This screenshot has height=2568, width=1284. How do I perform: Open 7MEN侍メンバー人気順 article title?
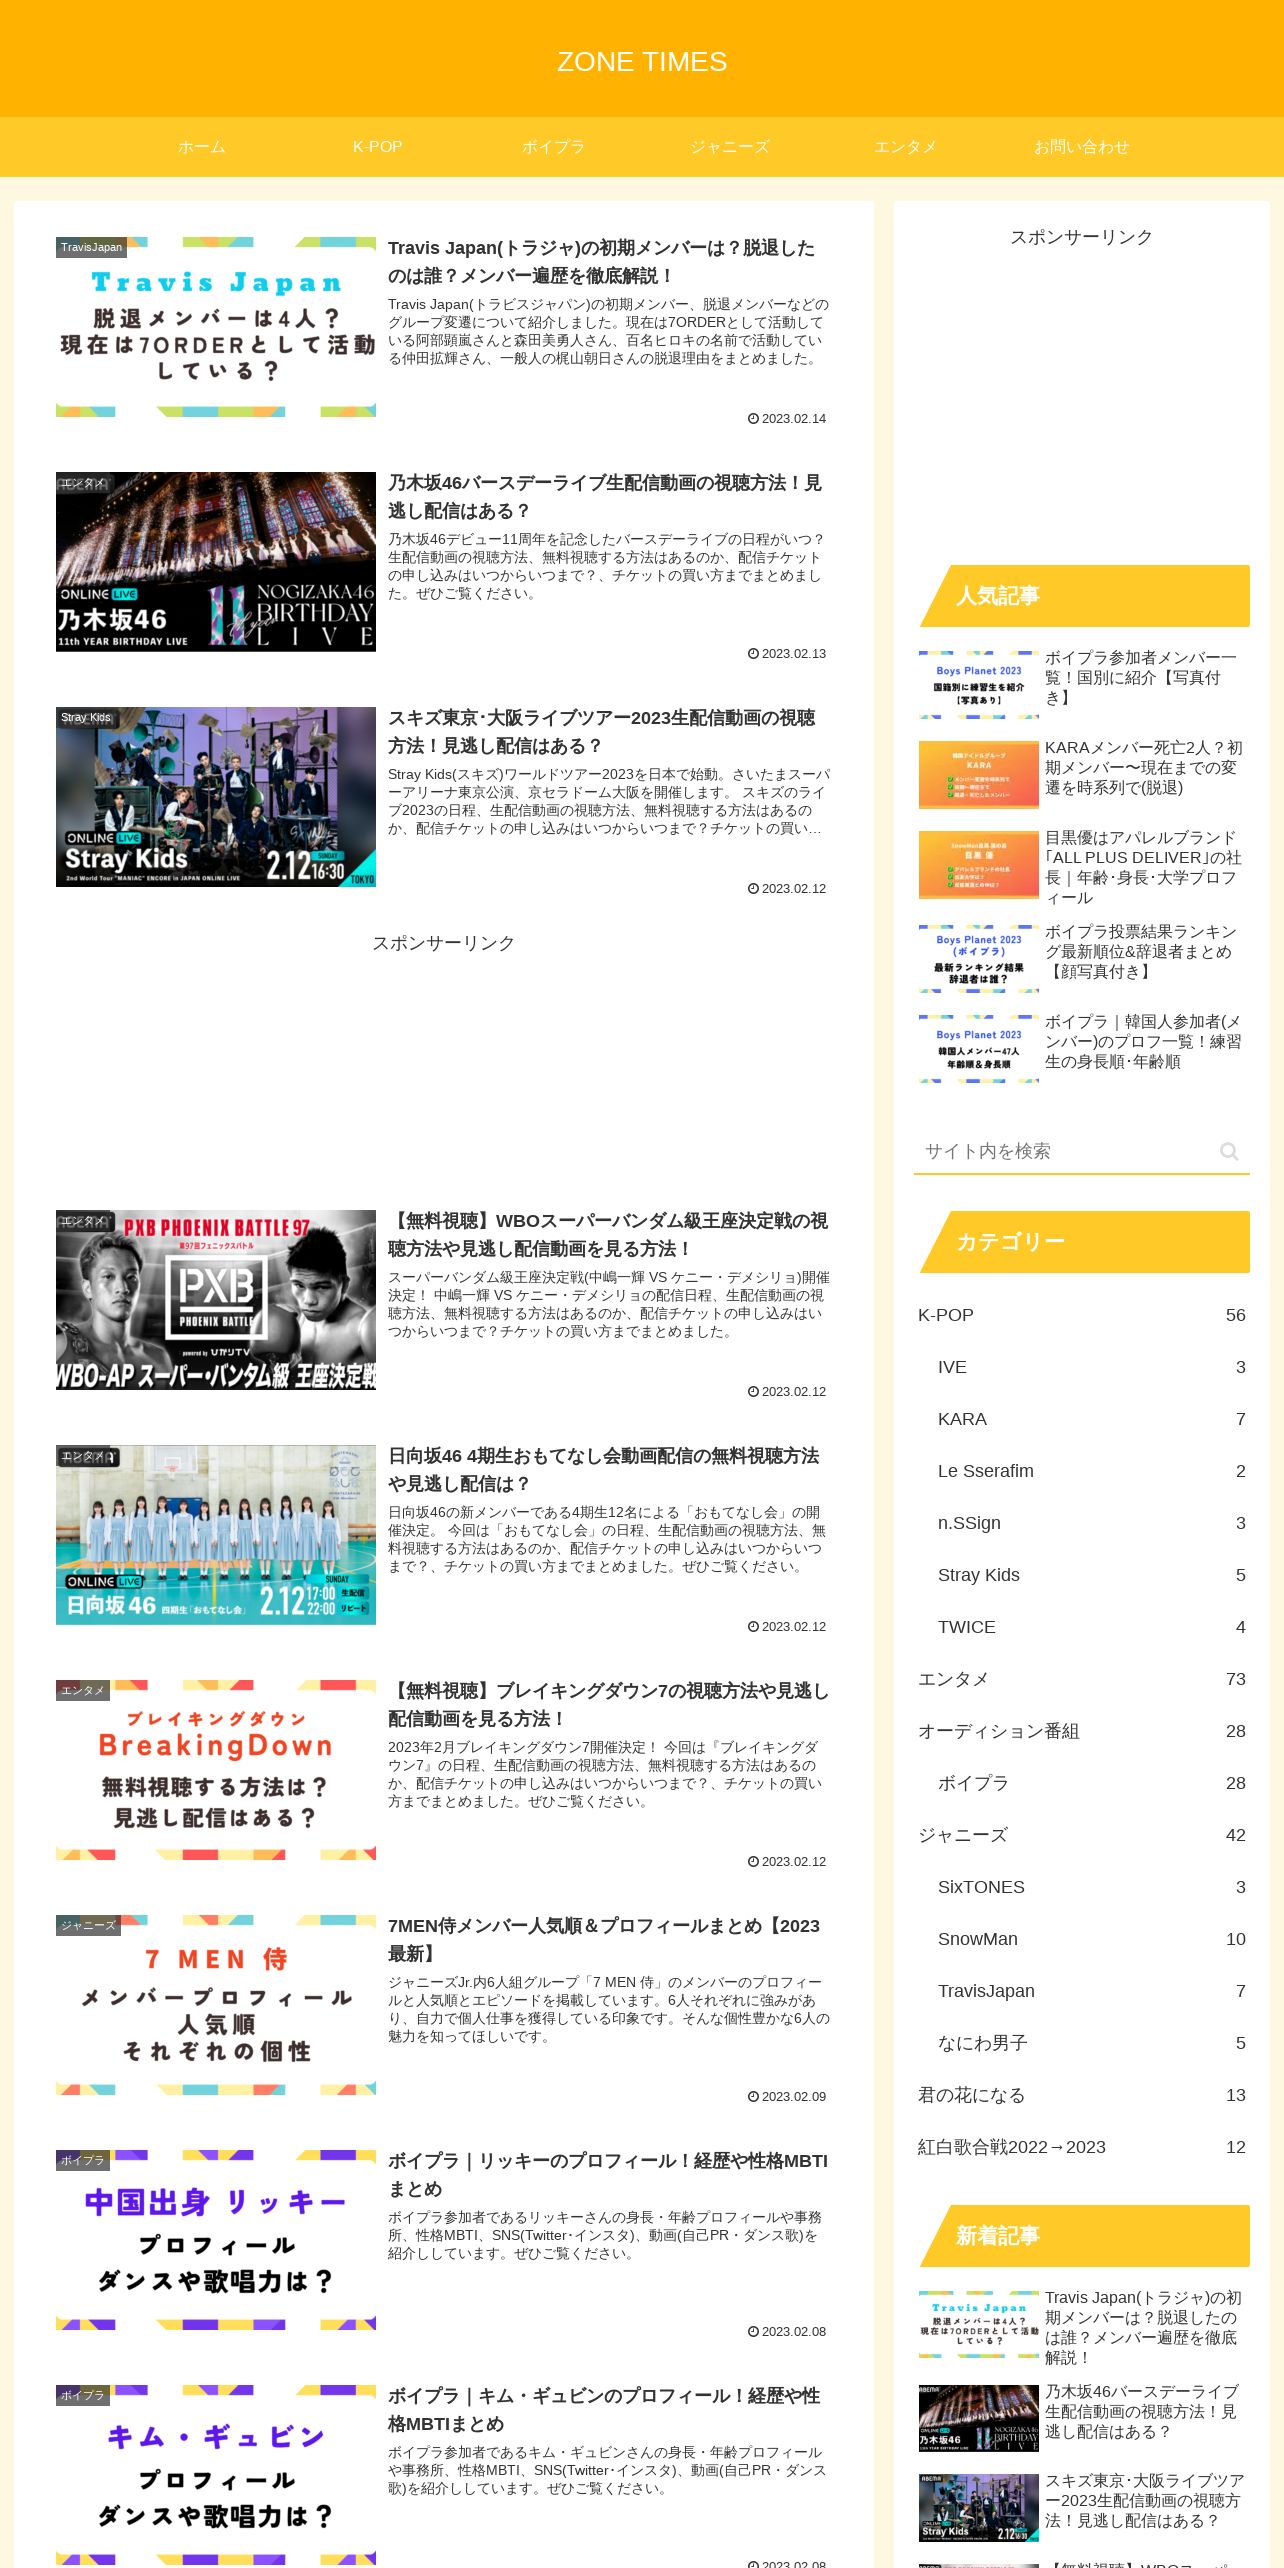tap(605, 1939)
